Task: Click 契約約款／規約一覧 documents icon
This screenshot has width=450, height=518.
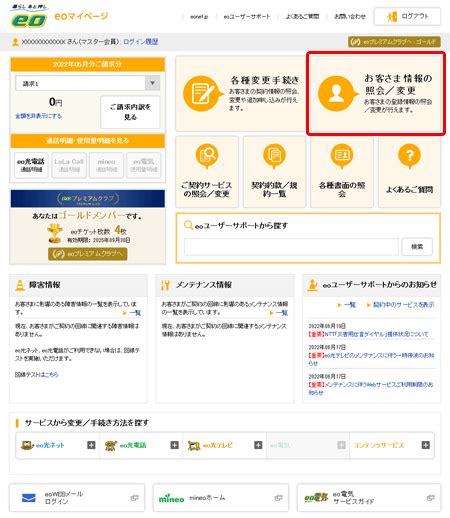Action: click(274, 156)
